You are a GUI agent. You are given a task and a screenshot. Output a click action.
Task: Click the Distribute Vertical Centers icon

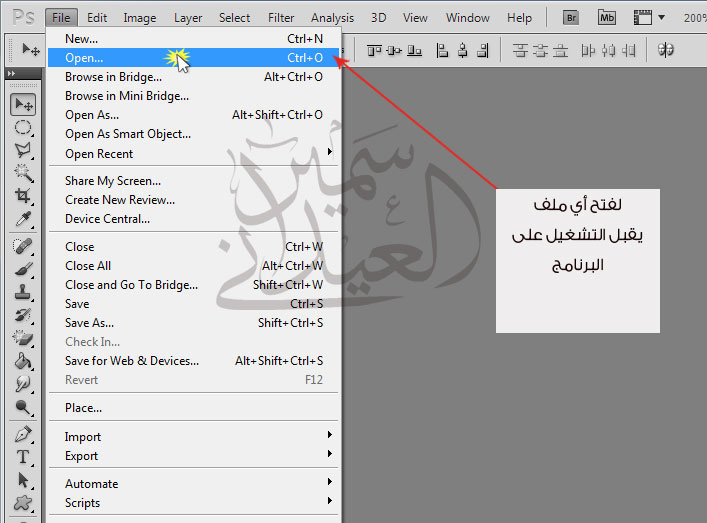pyautogui.click(x=540, y=50)
